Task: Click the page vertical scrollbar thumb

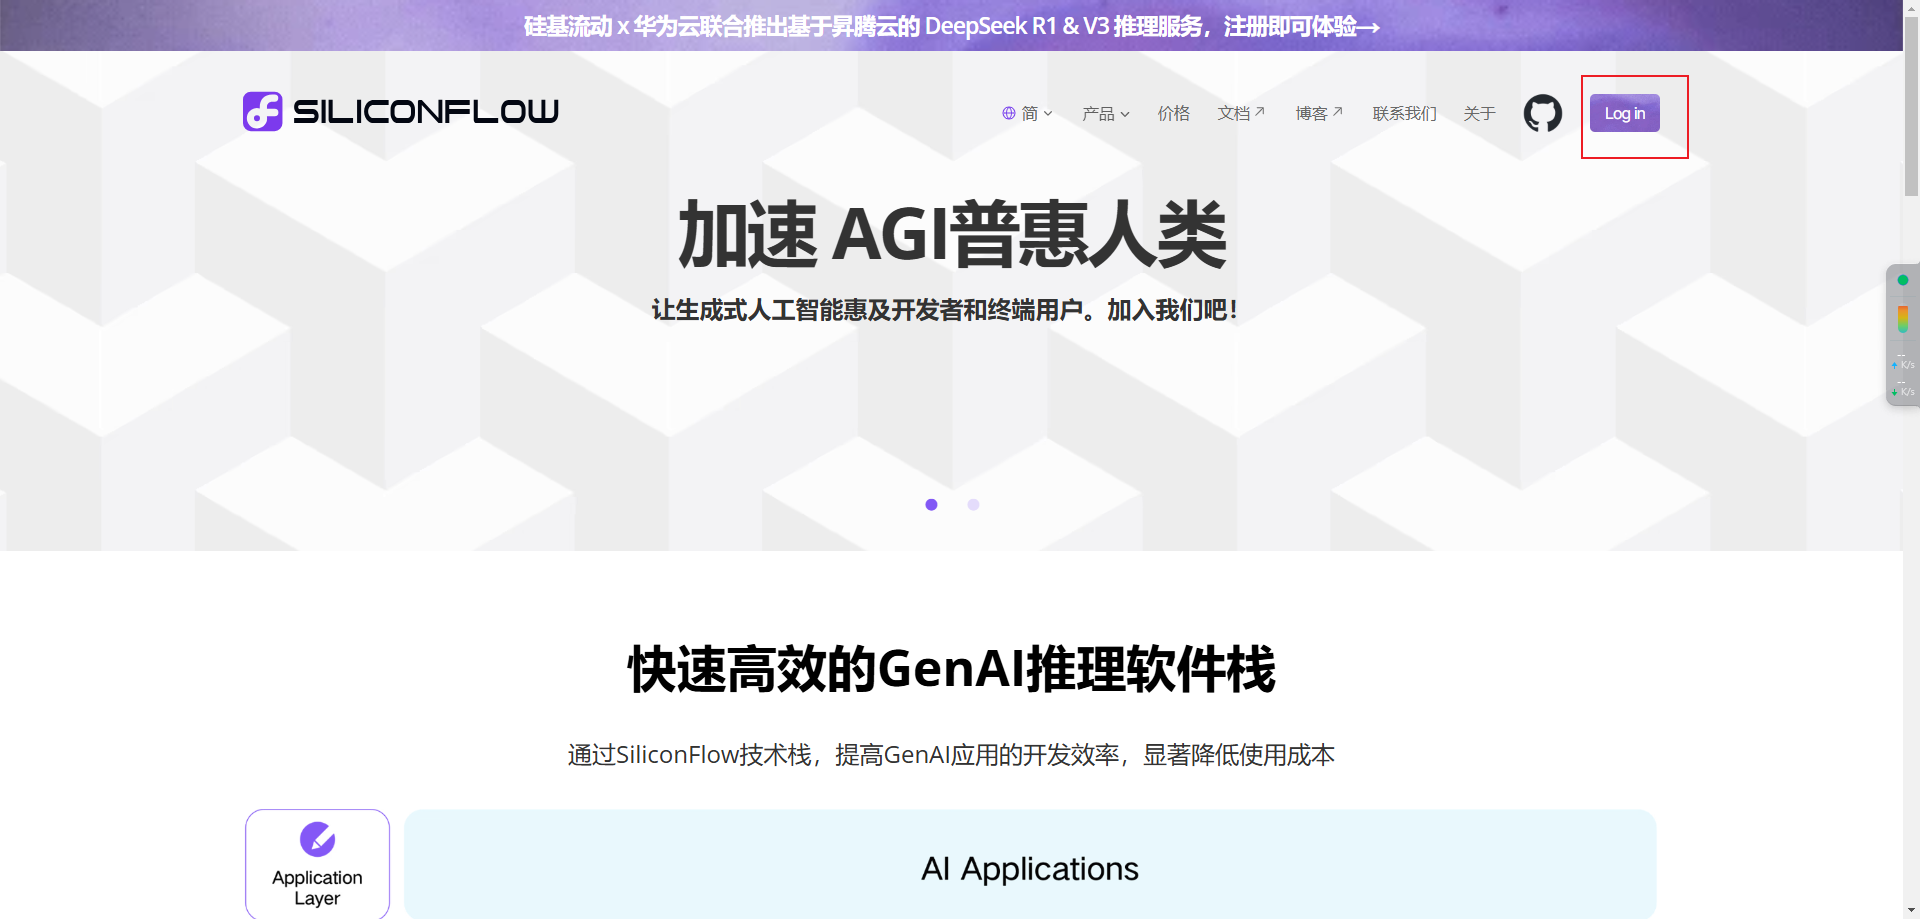Action: [1911, 104]
